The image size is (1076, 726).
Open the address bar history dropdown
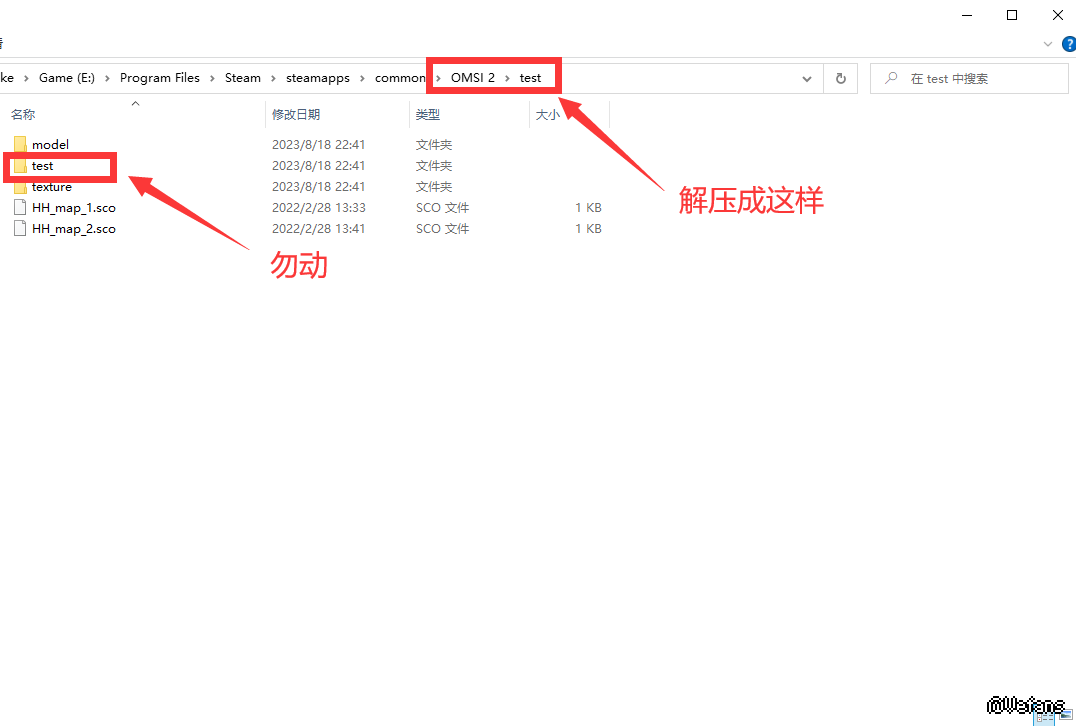807,78
